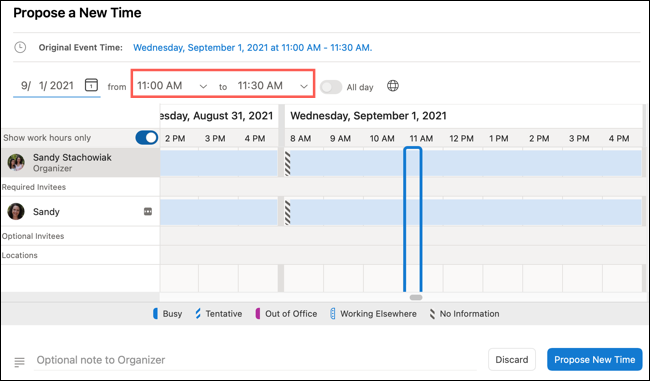Click the 9/1/2021 date field

pos(48,85)
